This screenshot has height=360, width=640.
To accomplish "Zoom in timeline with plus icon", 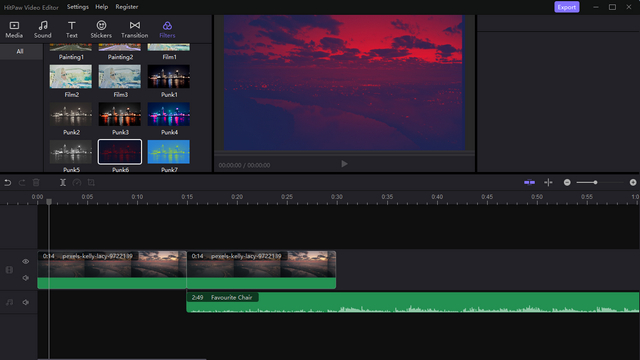I will pos(633,182).
